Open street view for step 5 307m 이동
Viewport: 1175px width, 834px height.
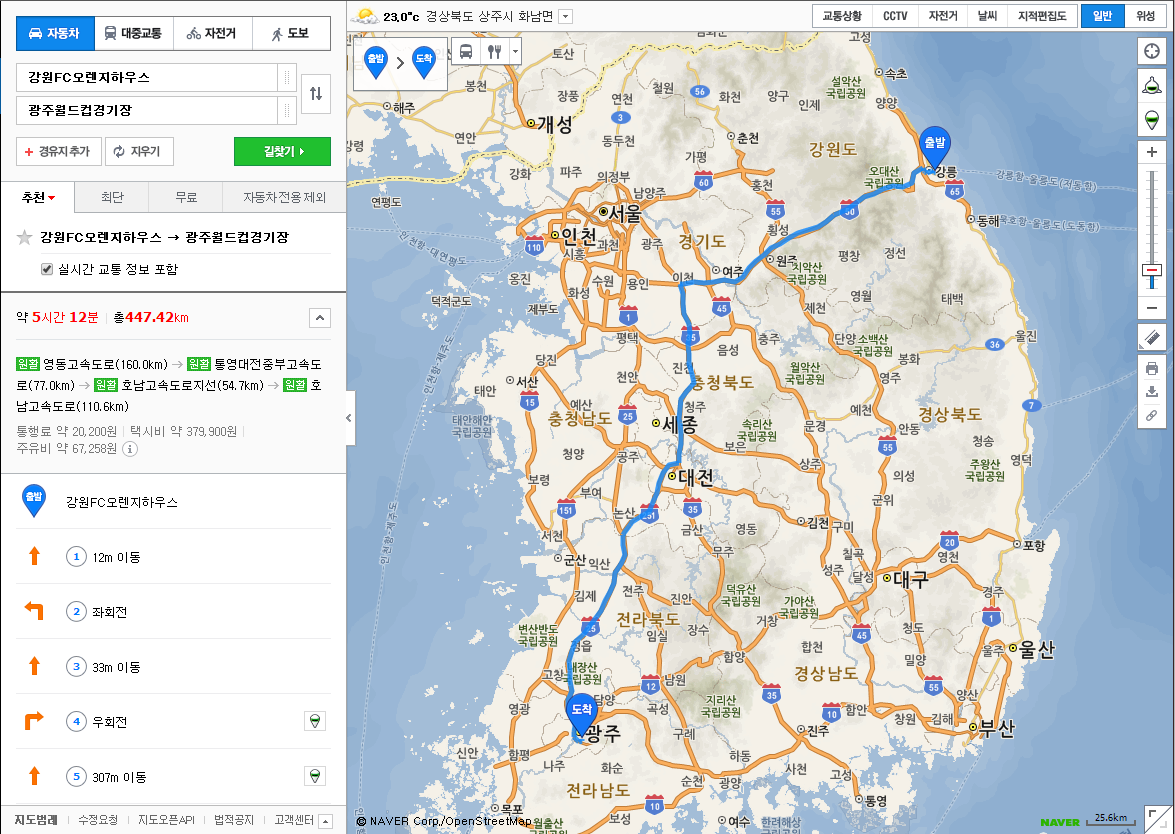[x=315, y=776]
